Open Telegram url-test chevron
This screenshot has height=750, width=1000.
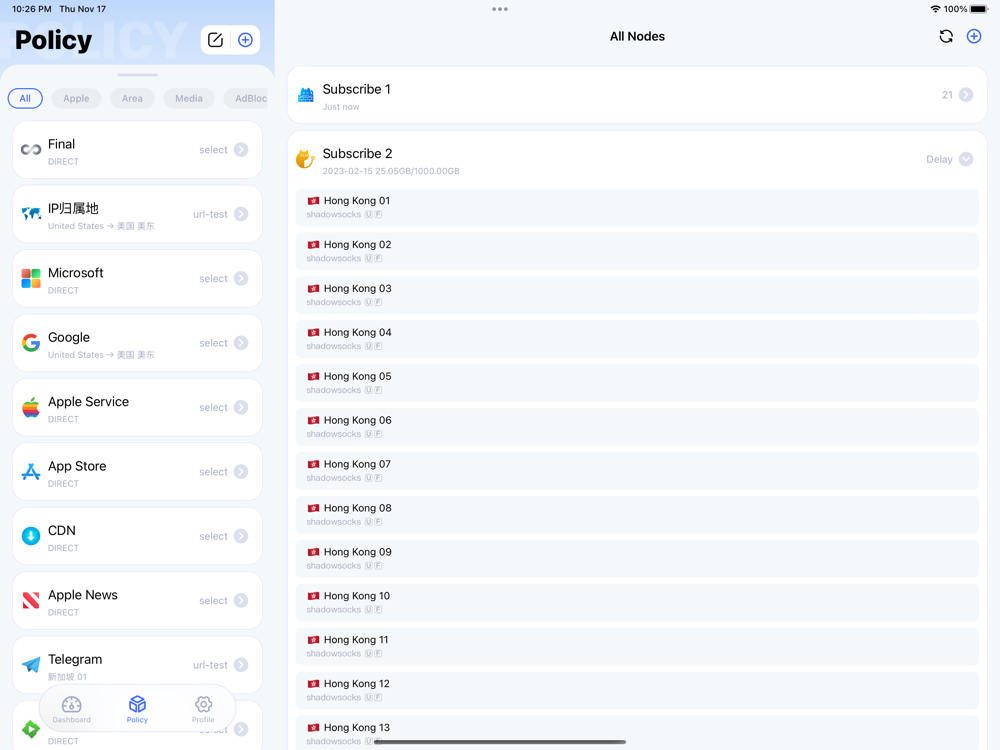coord(241,665)
